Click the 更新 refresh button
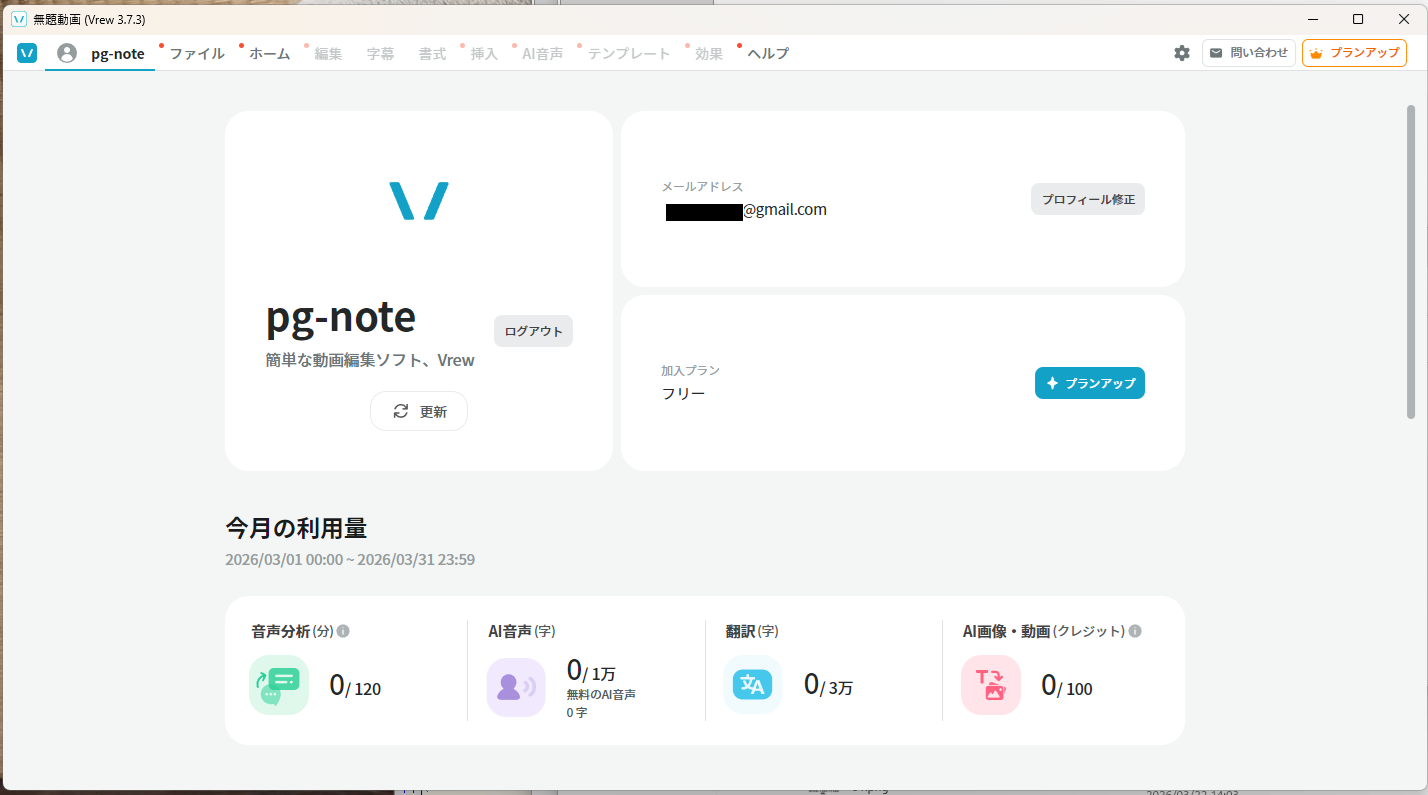The height and width of the screenshot is (795, 1428). [419, 411]
